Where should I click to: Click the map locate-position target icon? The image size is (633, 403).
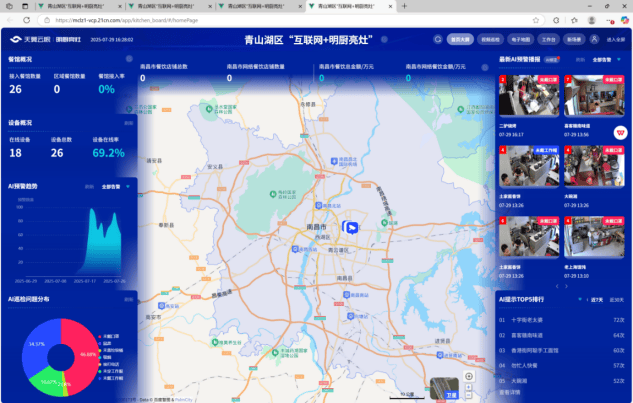469,376
